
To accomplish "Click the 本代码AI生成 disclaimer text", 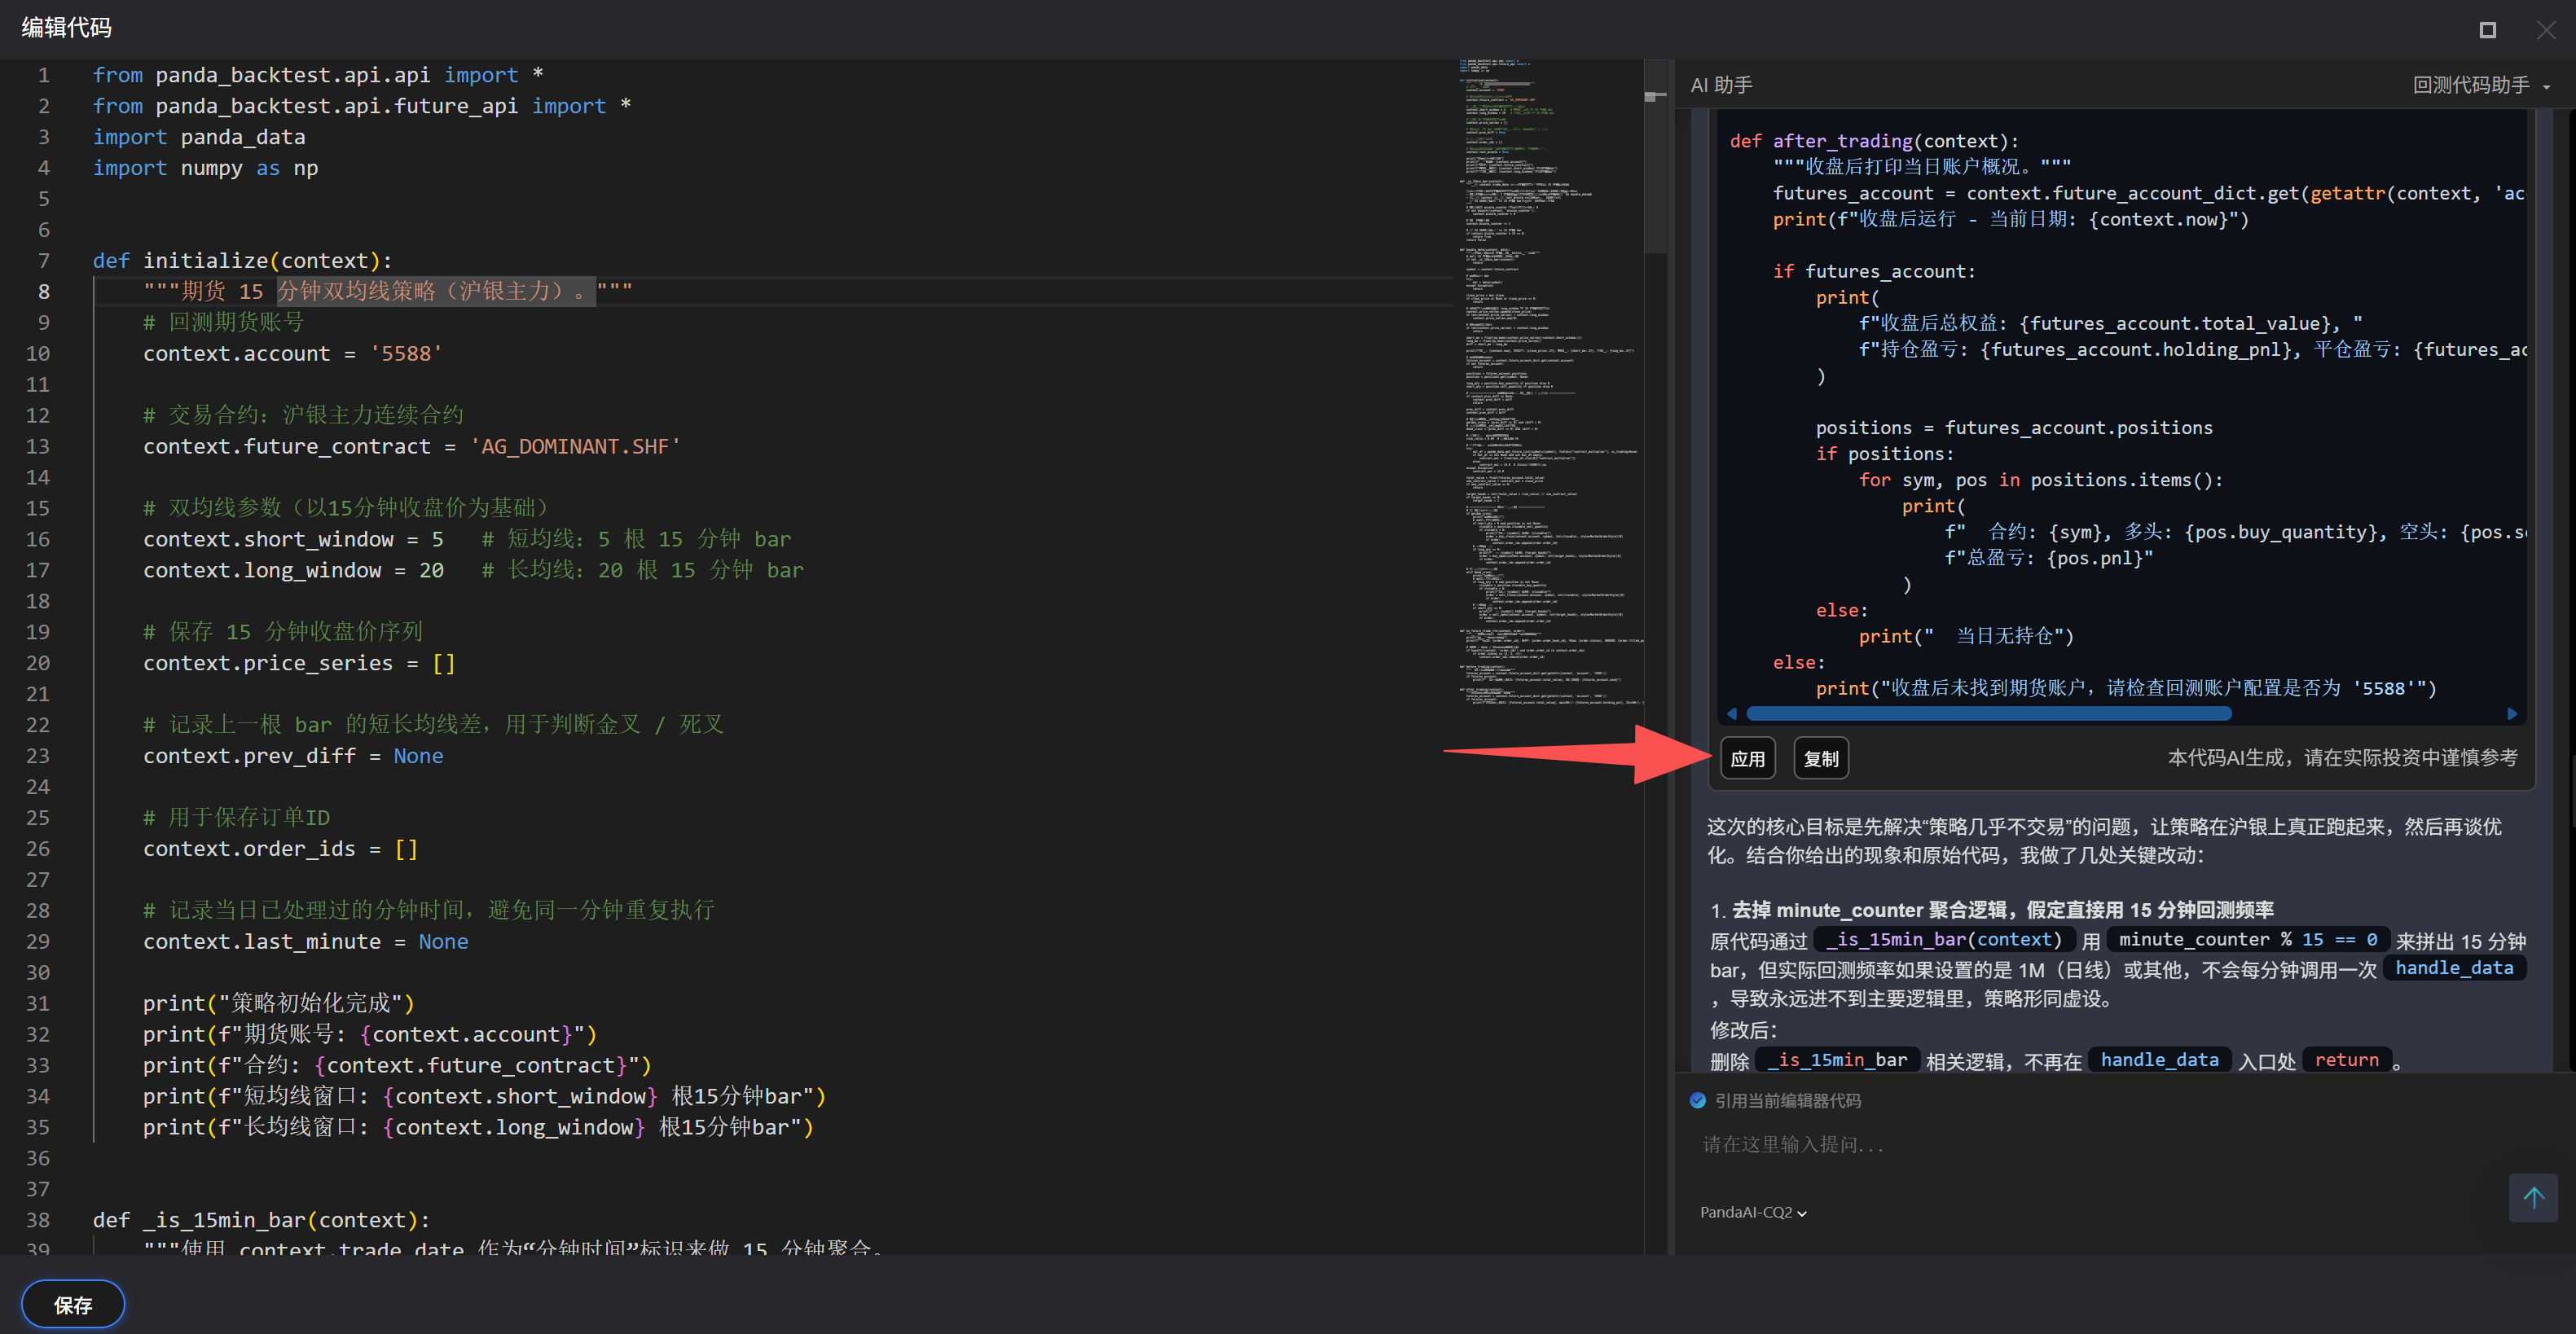I will point(2342,758).
